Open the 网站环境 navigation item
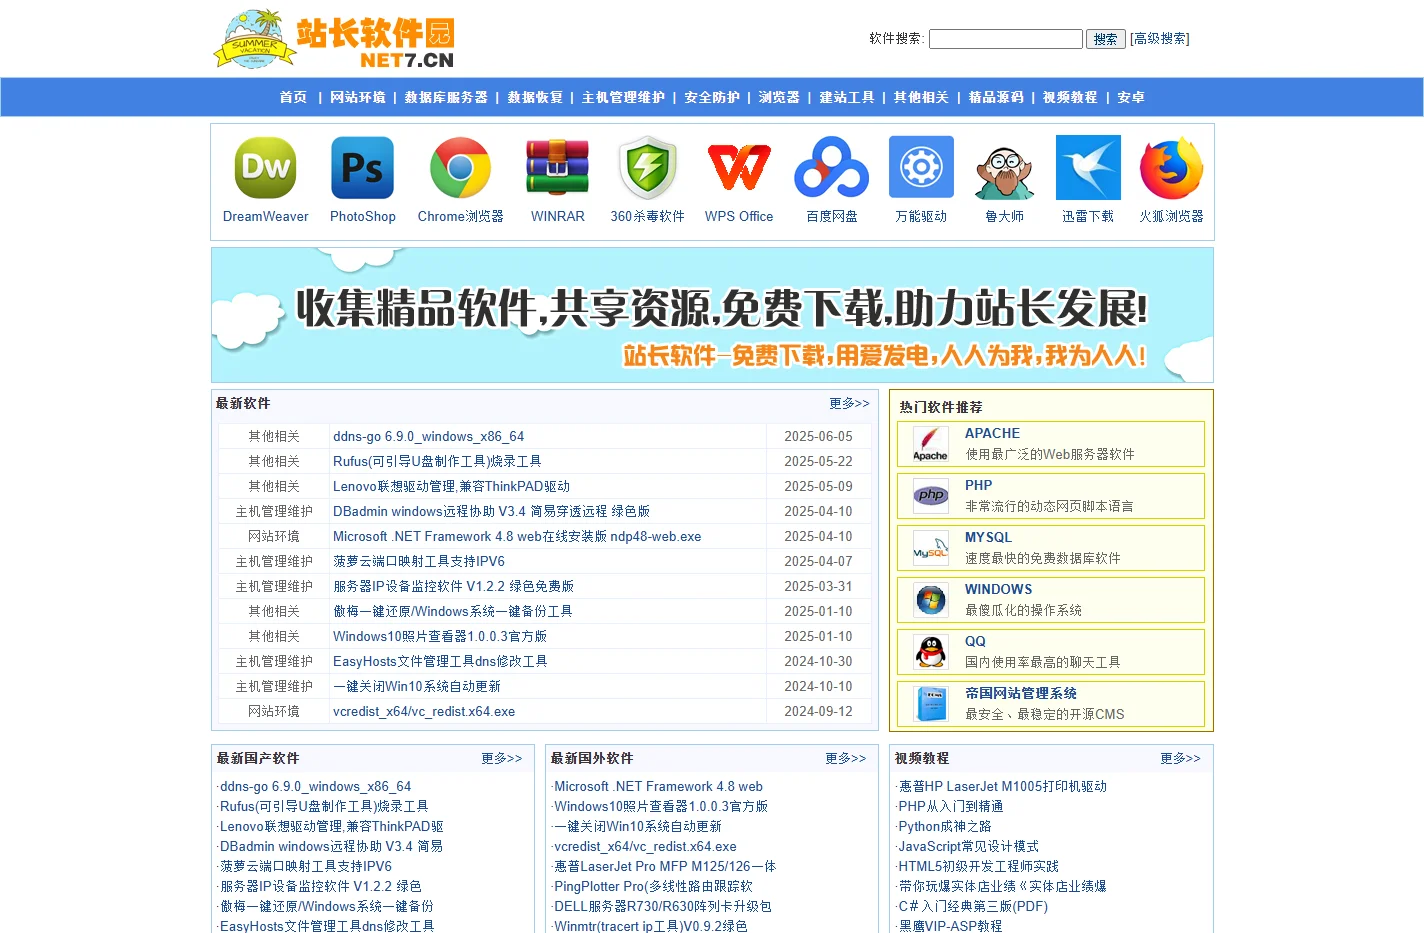Viewport: 1424px width, 933px height. (358, 97)
